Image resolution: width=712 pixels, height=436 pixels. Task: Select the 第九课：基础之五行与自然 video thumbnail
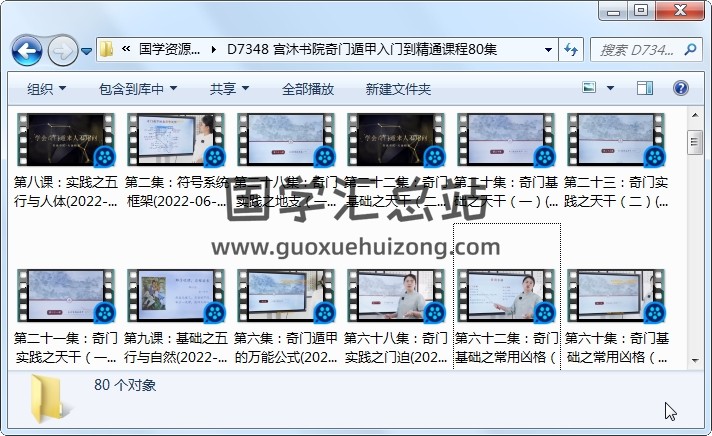tap(174, 296)
